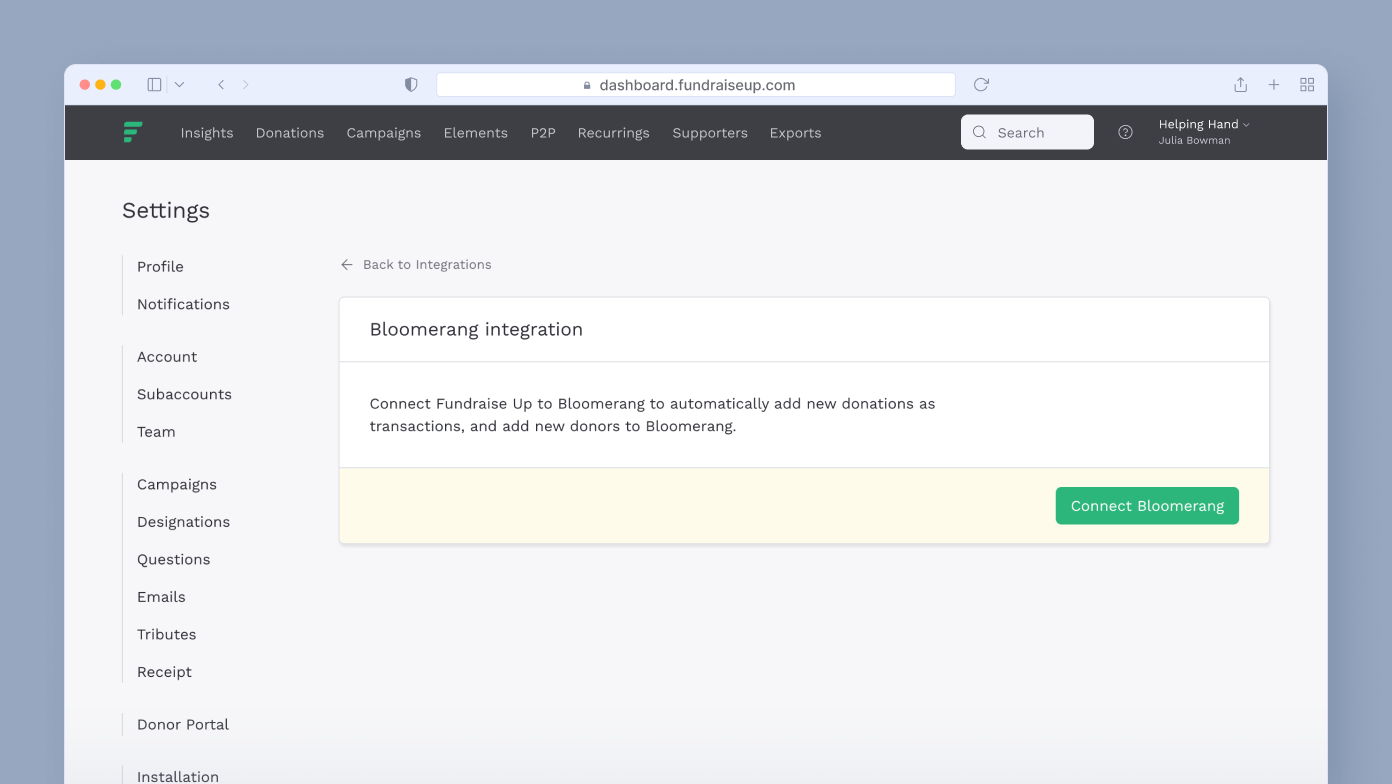Viewport: 1392px width, 784px height.
Task: Open the Supporters menu
Action: [710, 133]
